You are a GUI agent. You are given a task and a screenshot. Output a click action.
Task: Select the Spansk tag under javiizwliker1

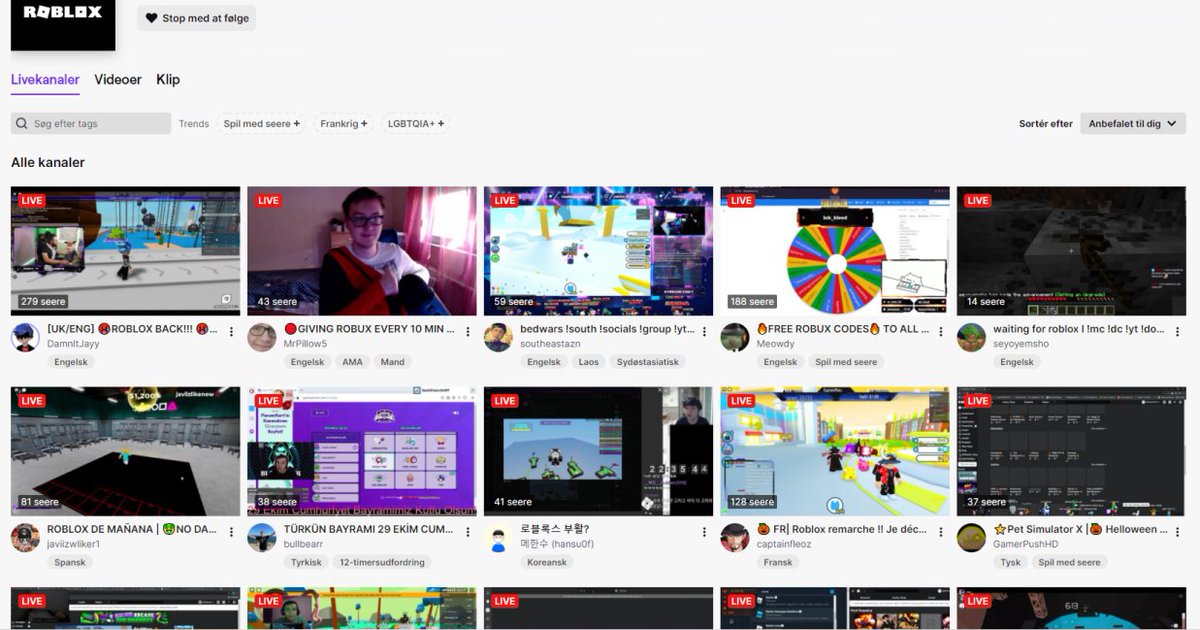pos(70,562)
